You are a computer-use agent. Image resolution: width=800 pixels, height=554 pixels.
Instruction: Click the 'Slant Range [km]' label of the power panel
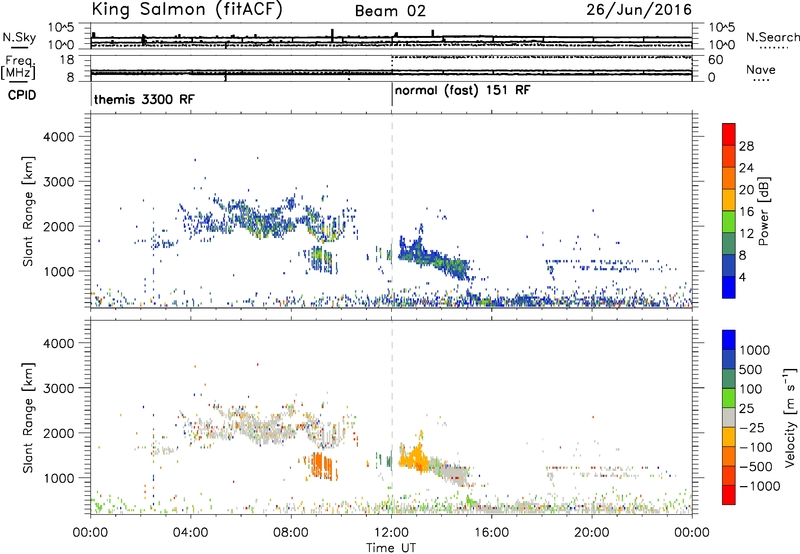click(x=28, y=211)
